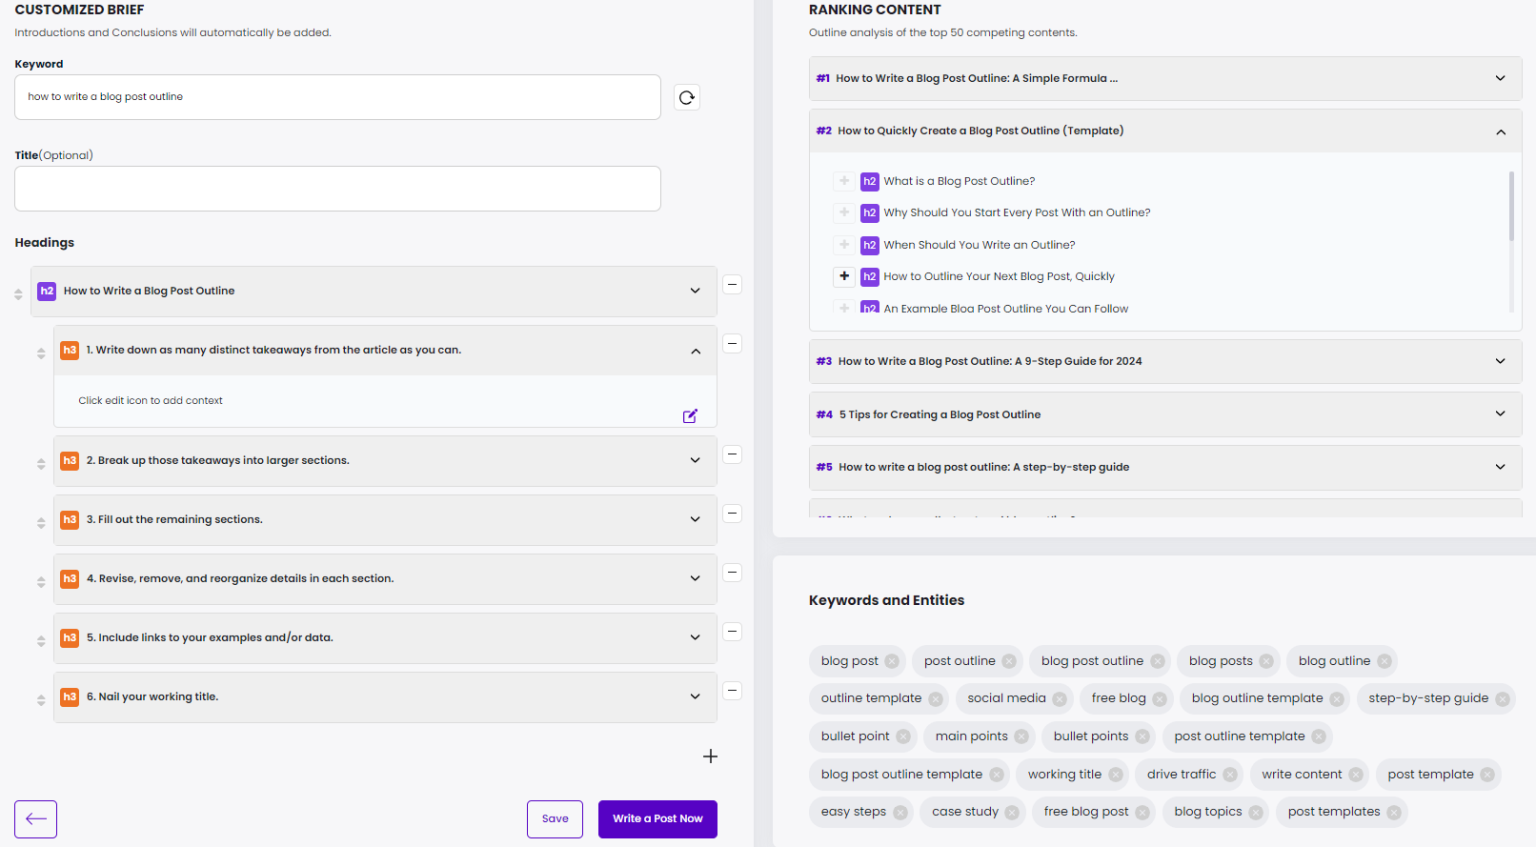Click the drag handle beside heading 3
The image size is (1536, 847).
pyautogui.click(x=40, y=521)
